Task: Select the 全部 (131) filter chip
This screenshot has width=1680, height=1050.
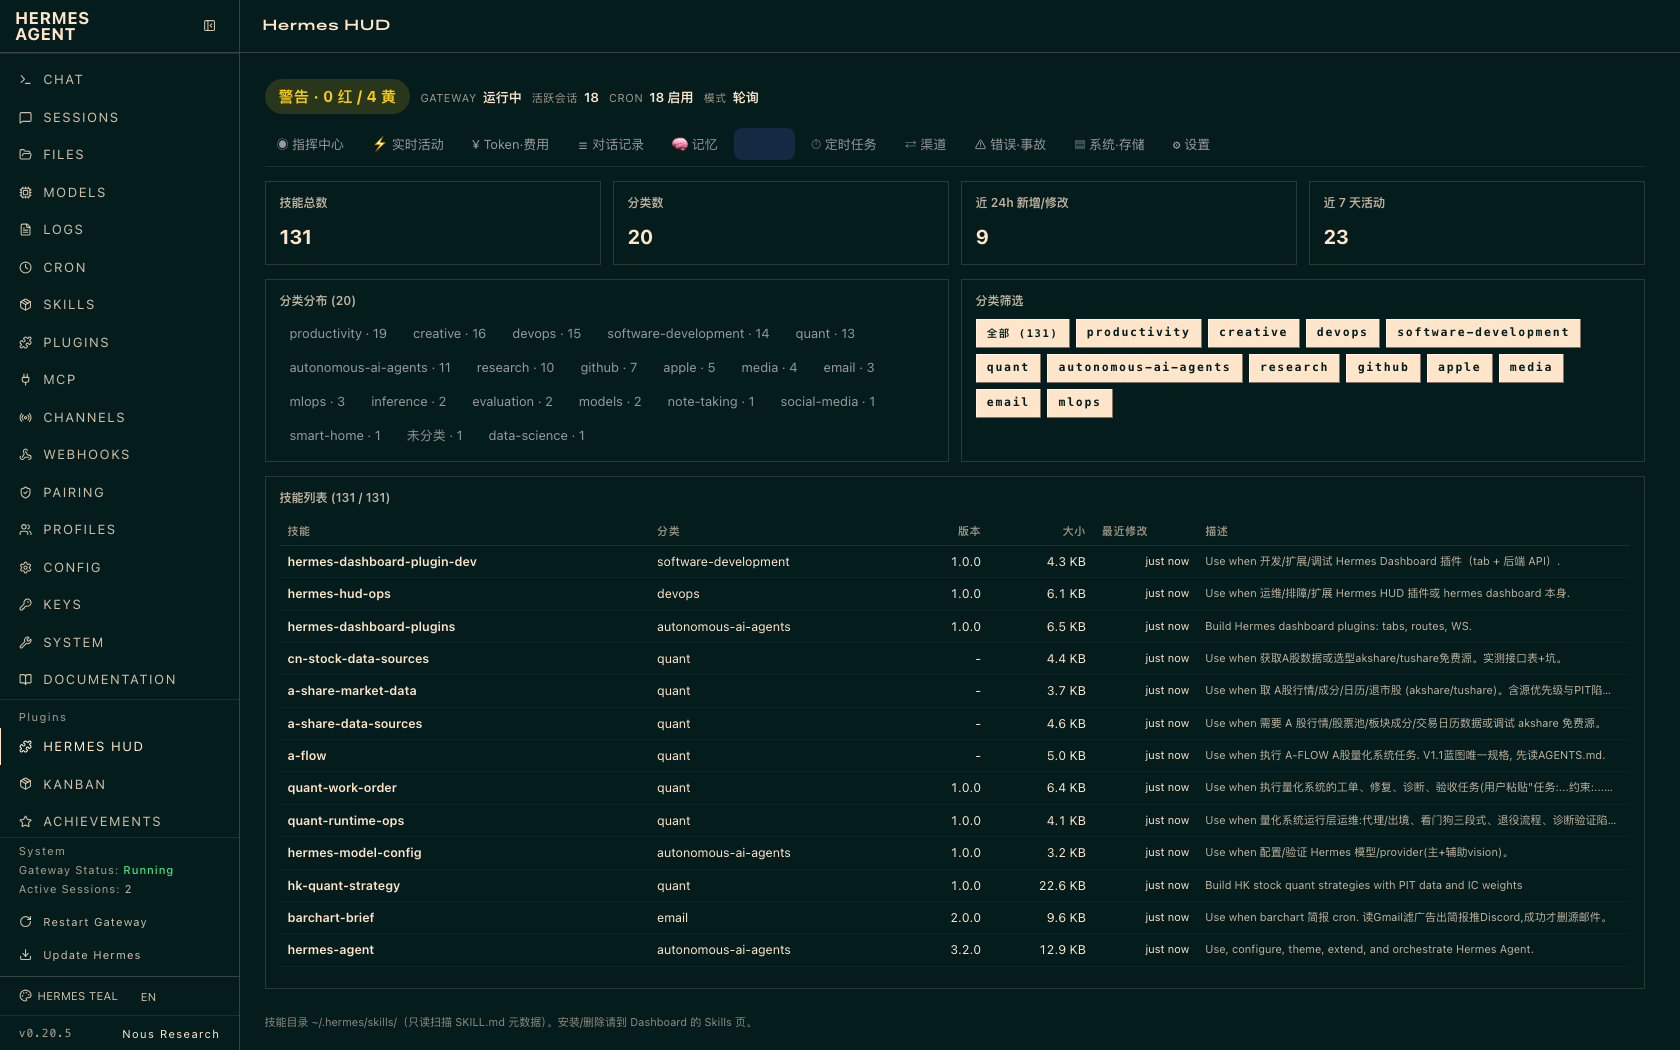Action: [x=1022, y=333]
